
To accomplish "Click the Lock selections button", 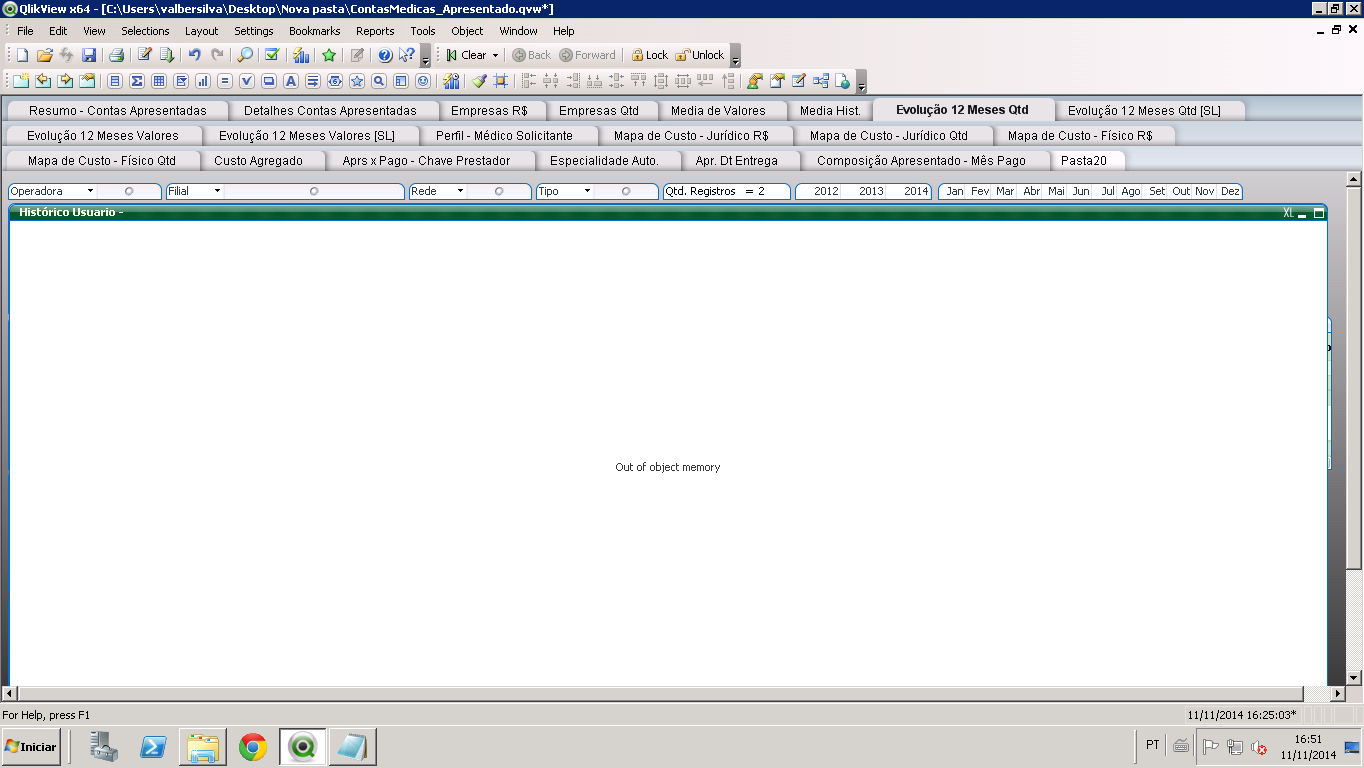I will [649, 55].
